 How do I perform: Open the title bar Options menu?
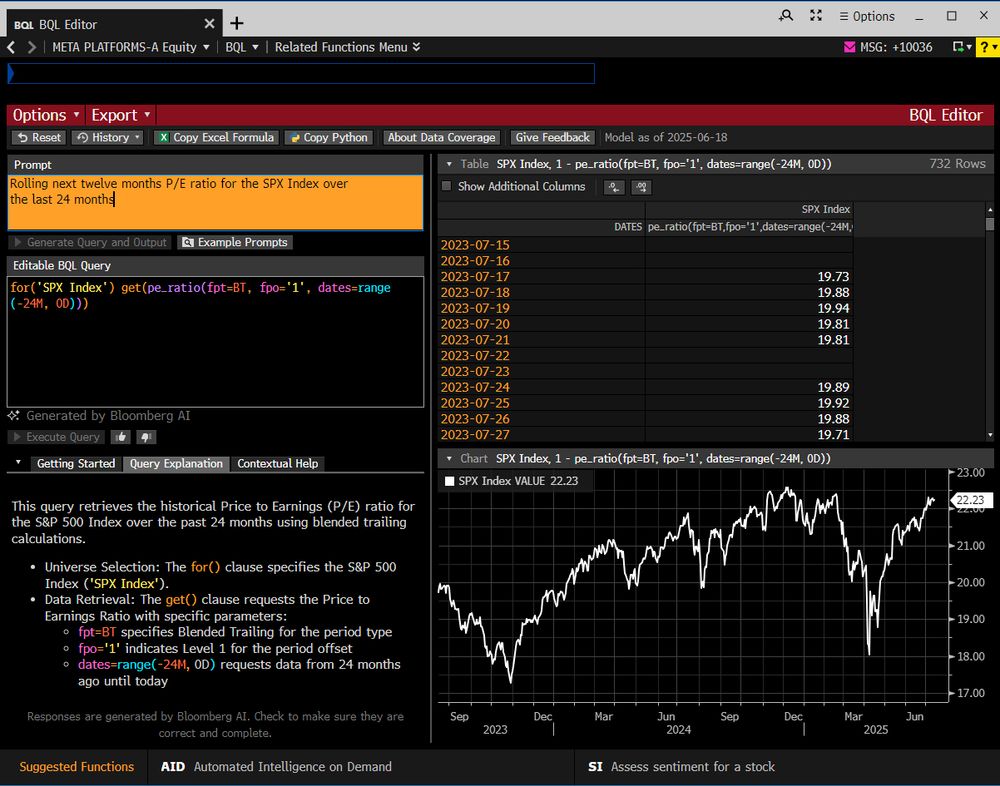[867, 17]
